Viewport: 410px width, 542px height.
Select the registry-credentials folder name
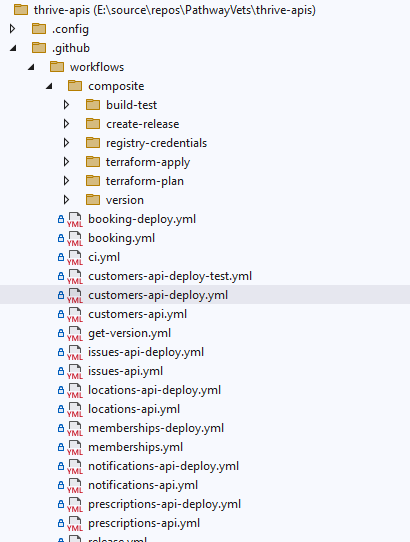pyautogui.click(x=156, y=143)
